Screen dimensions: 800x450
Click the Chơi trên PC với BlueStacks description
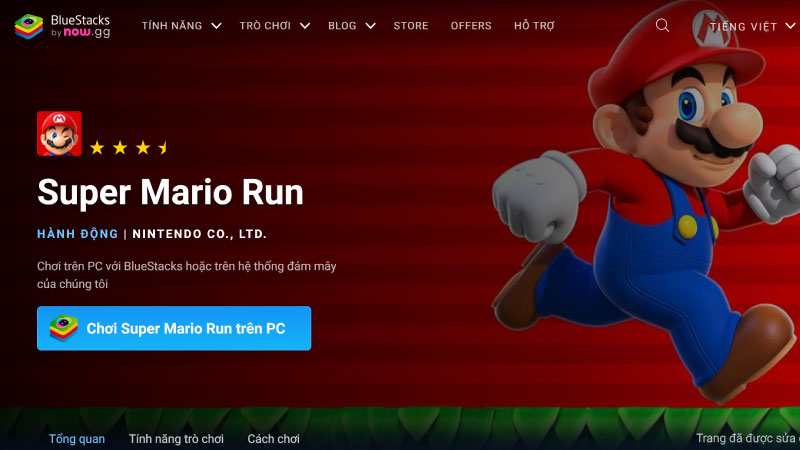point(187,275)
